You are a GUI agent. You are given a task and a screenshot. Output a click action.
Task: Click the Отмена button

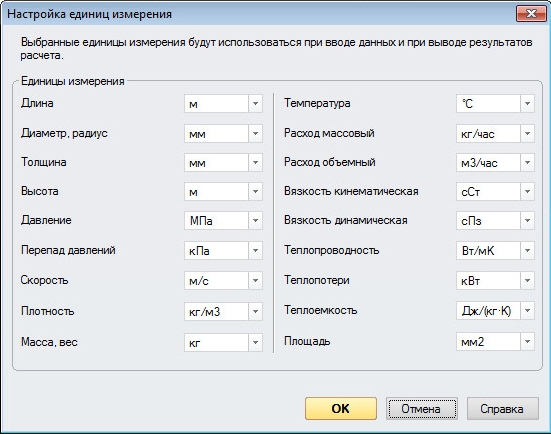pyautogui.click(x=422, y=408)
